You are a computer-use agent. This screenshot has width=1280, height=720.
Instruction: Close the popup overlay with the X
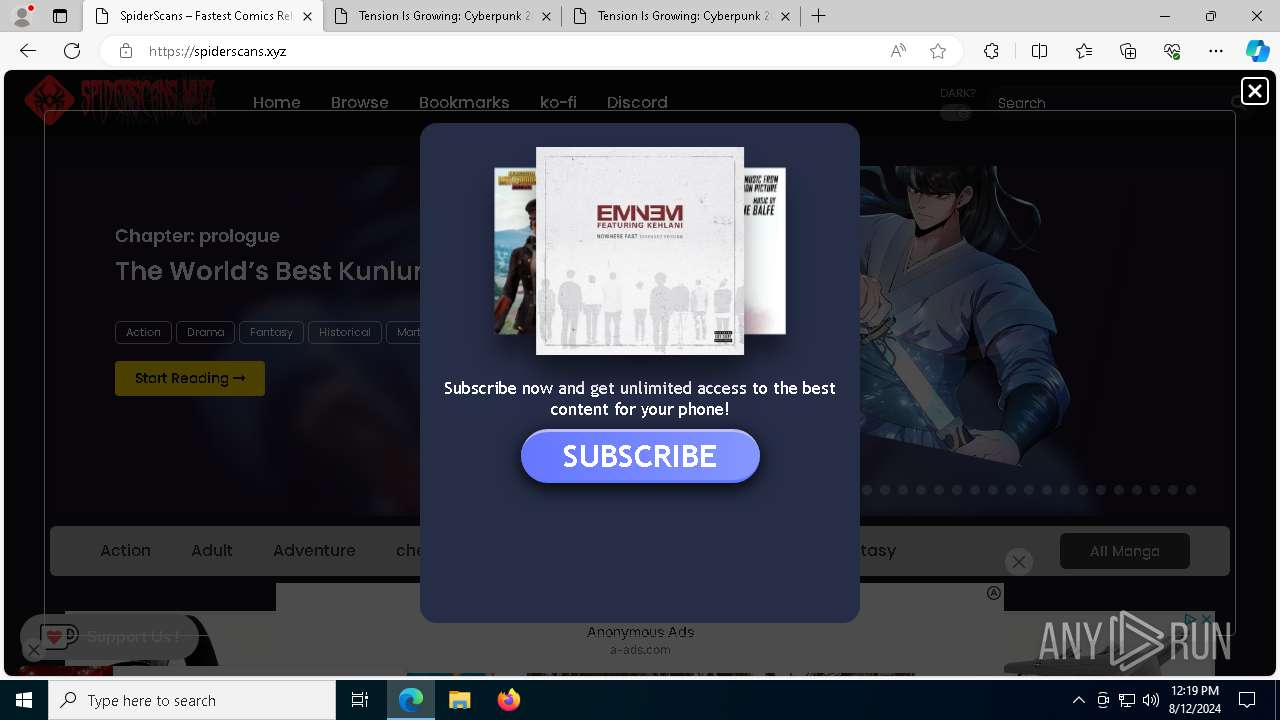pyautogui.click(x=1254, y=91)
